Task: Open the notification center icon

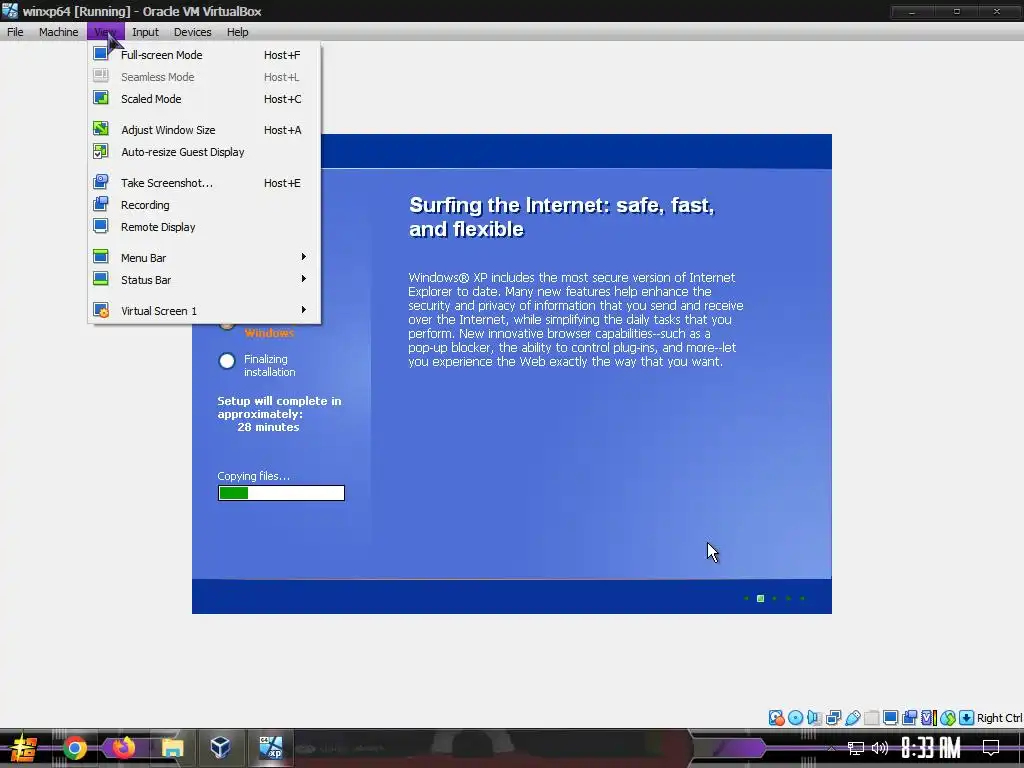Action: [x=991, y=748]
